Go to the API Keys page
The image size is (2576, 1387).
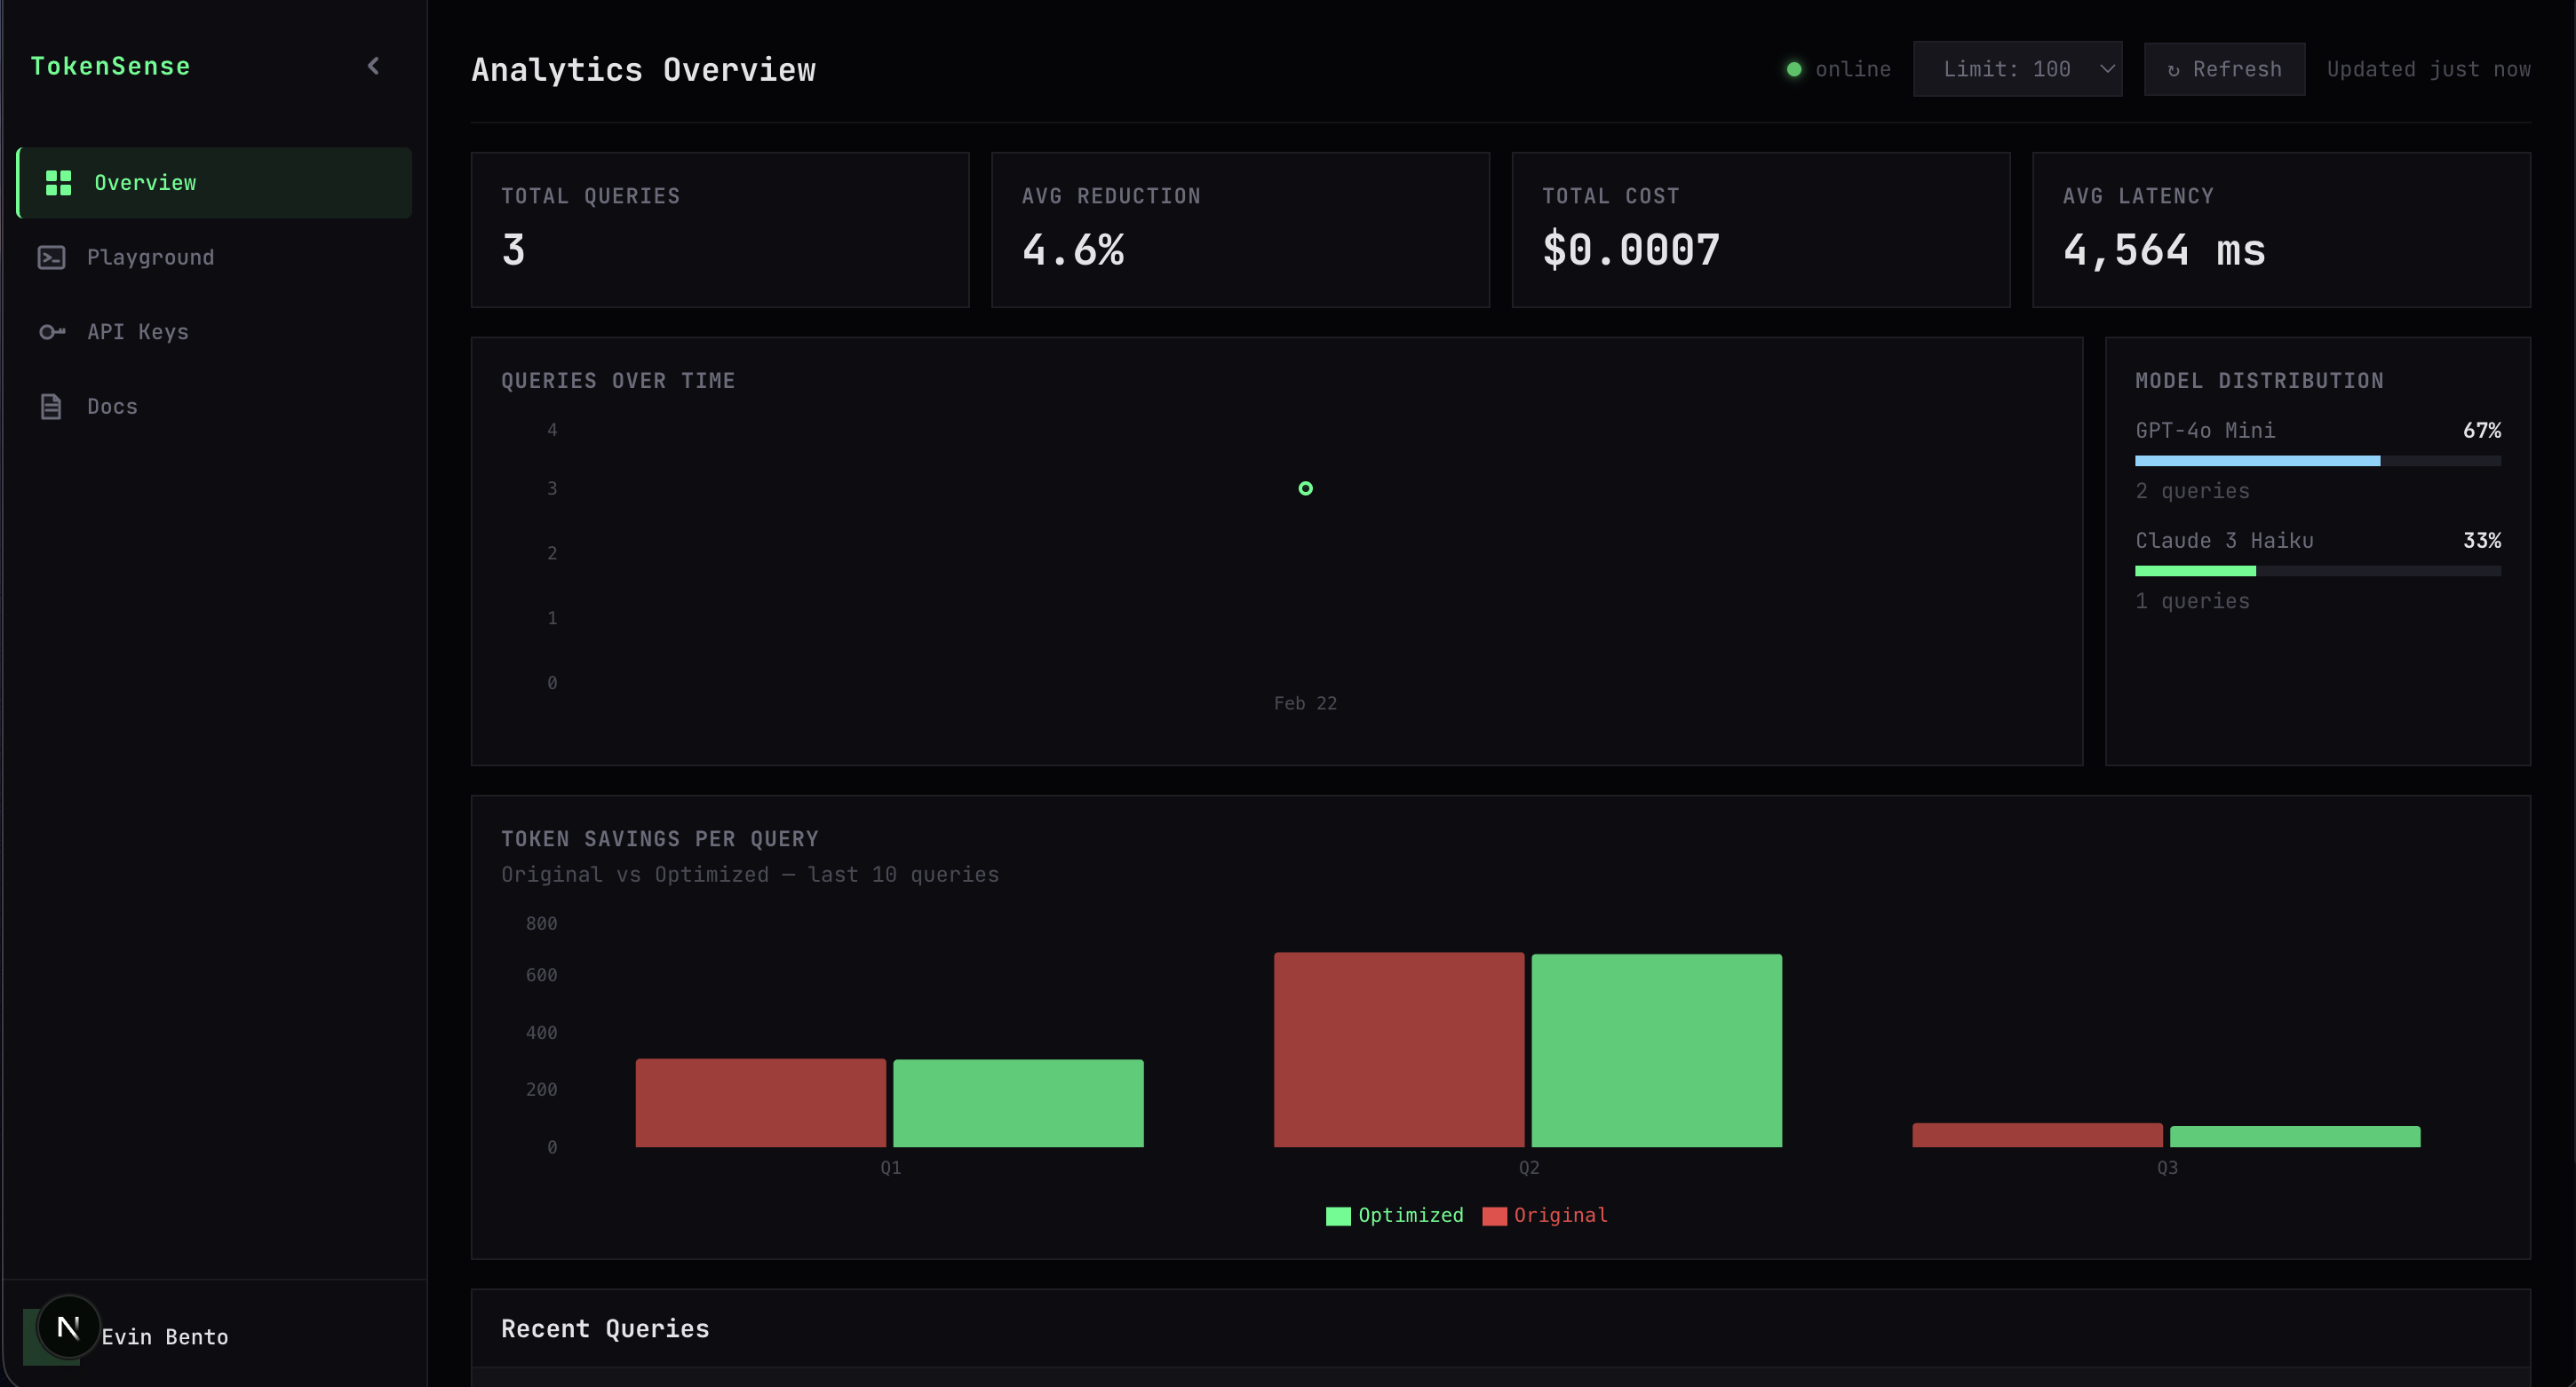pyautogui.click(x=137, y=332)
